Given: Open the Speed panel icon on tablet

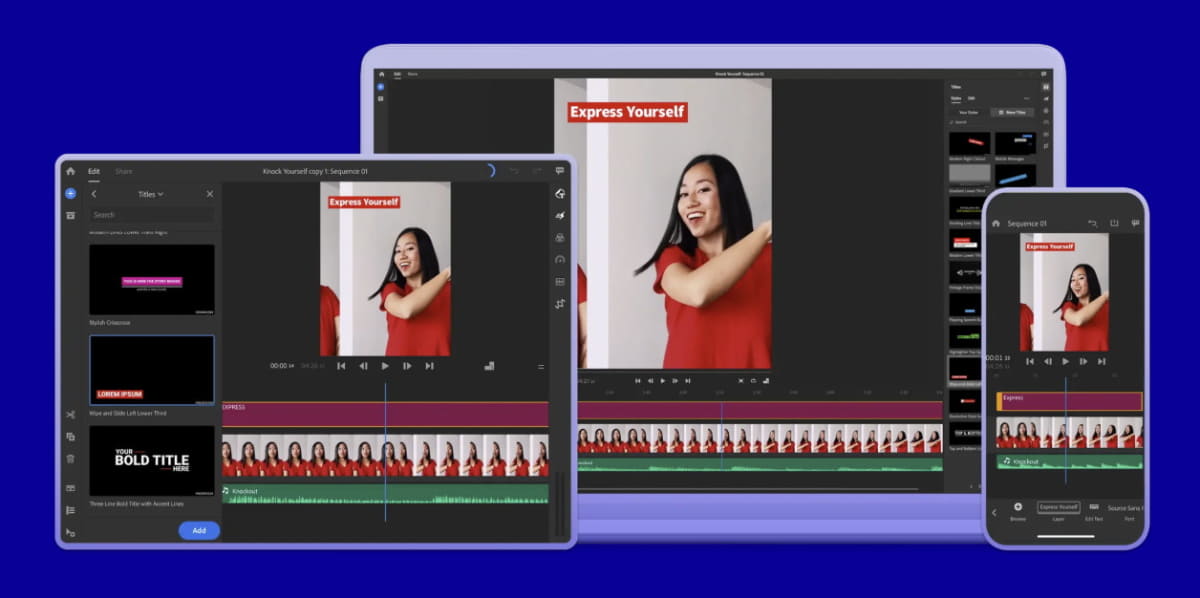Looking at the screenshot, I should point(560,259).
